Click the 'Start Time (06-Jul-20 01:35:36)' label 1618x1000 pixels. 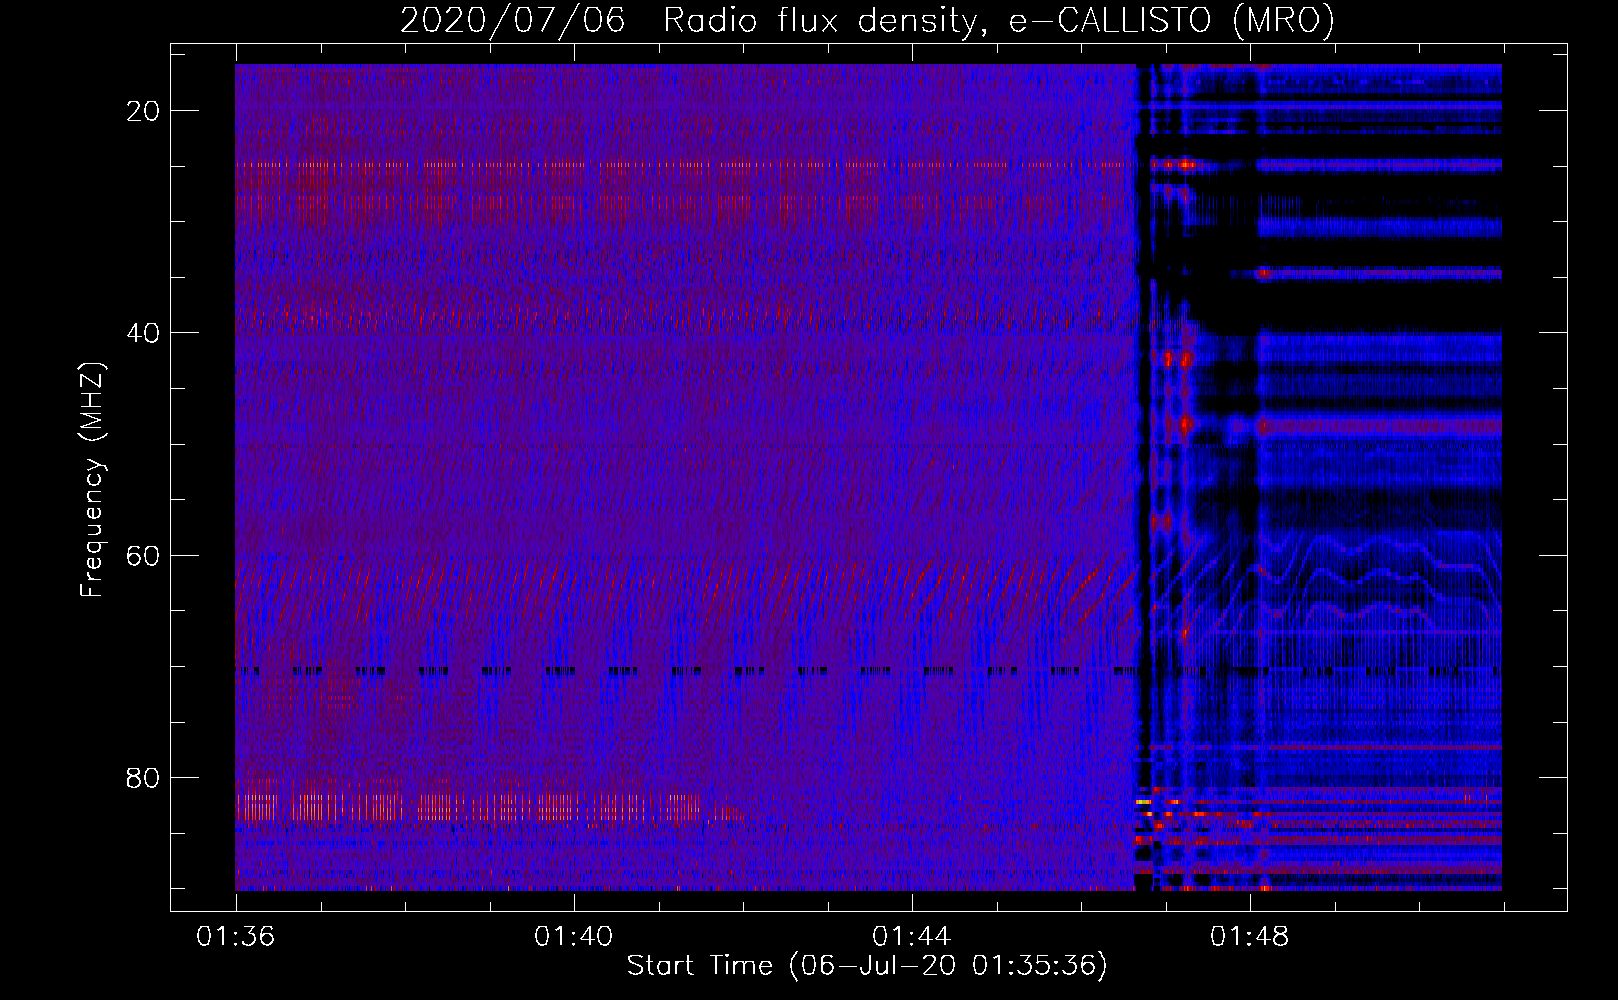[867, 966]
